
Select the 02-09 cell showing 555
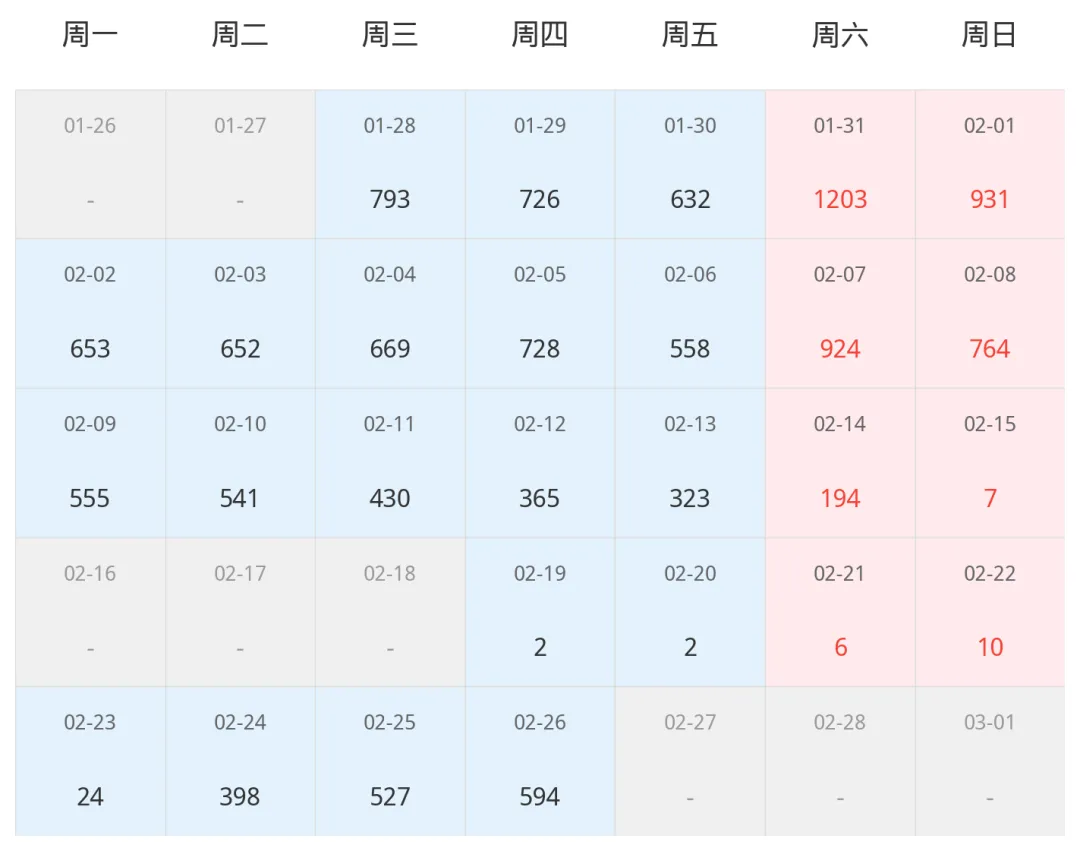pos(90,463)
